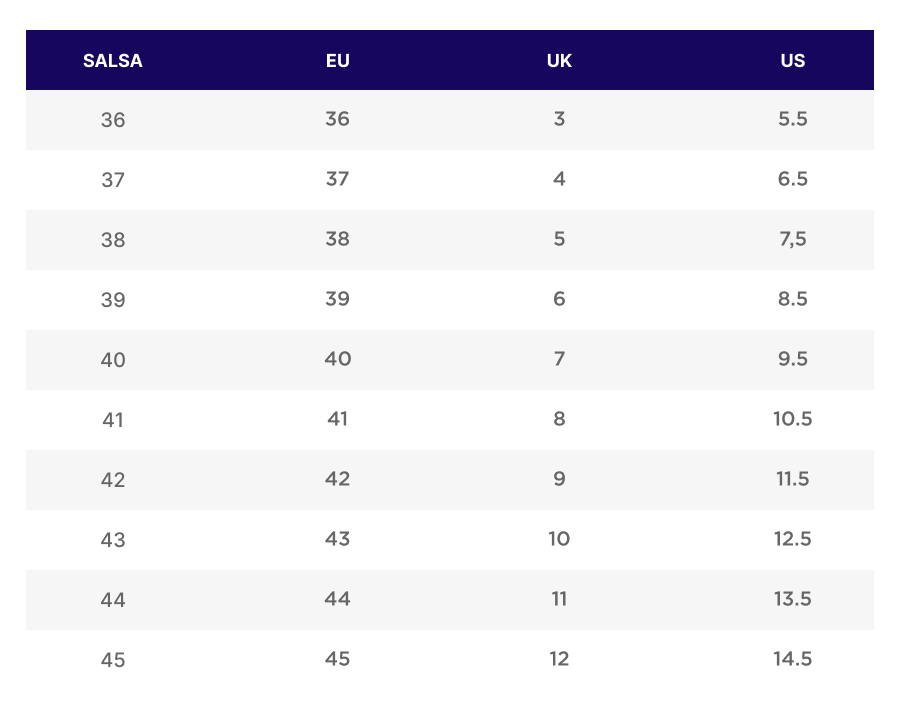Click EU column size 40 cell

(338, 359)
